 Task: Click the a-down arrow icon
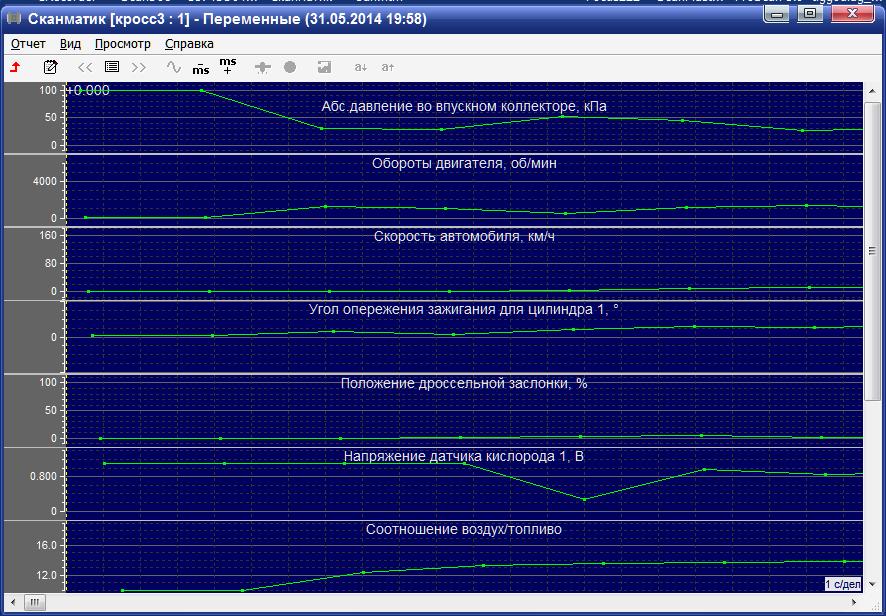click(x=361, y=67)
